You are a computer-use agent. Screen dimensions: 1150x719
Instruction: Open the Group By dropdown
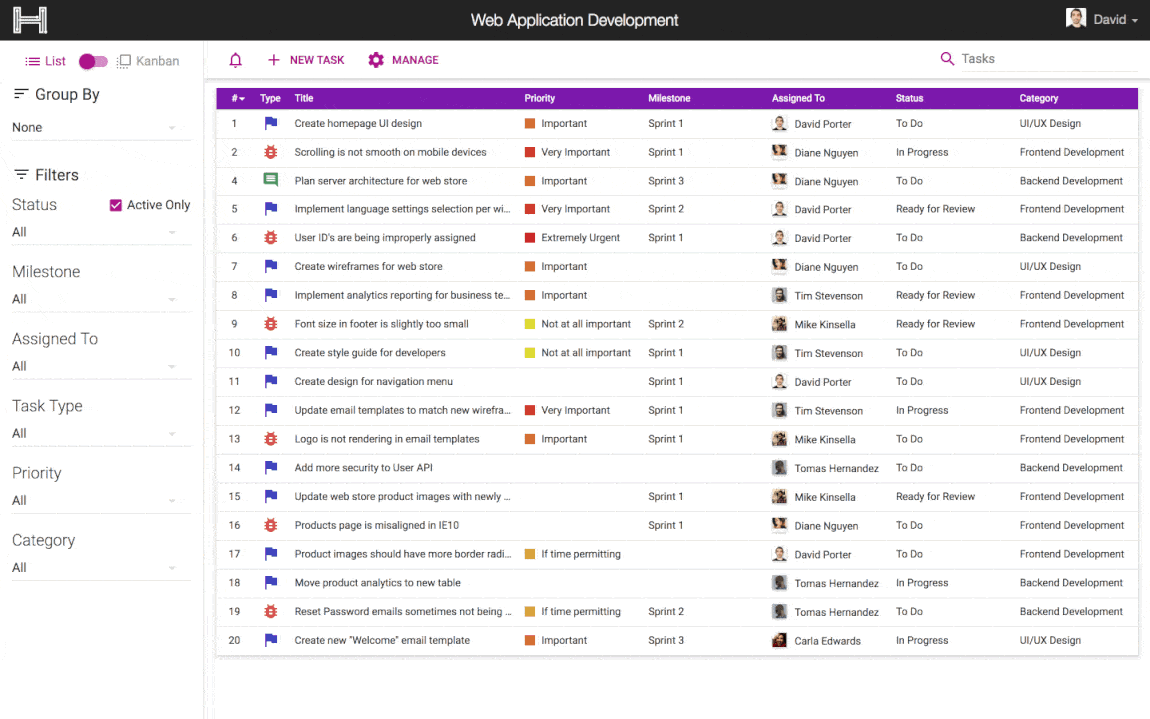[x=95, y=128]
